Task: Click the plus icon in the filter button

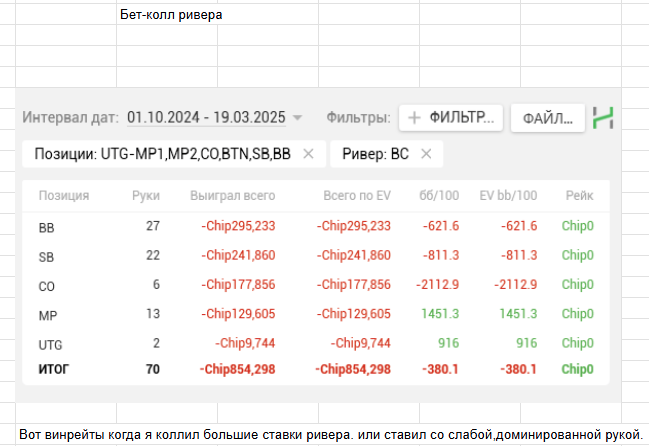Action: [x=414, y=118]
